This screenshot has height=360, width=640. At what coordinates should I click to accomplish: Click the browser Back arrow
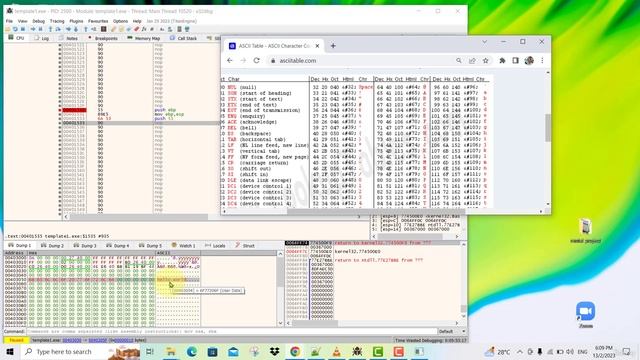point(230,60)
